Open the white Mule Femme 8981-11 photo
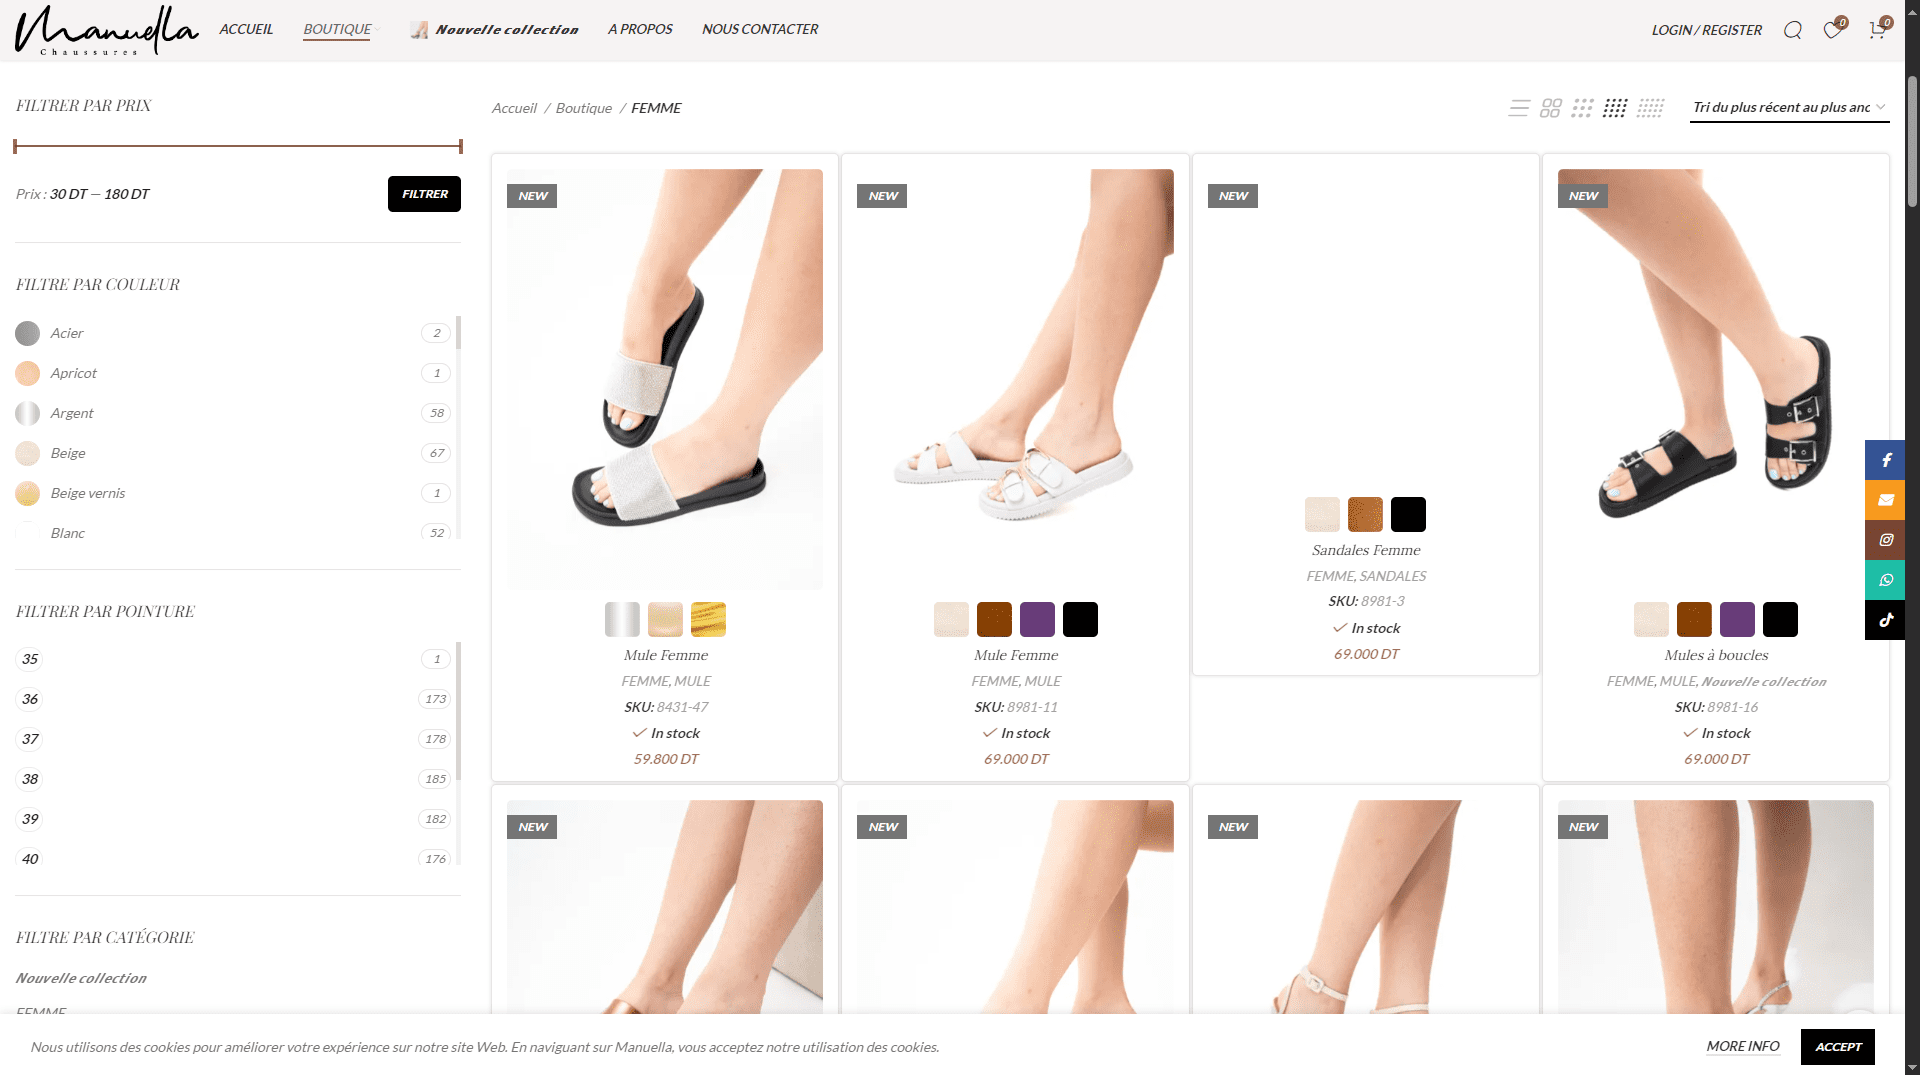Screen dimensions: 1920x1075 1015,379
